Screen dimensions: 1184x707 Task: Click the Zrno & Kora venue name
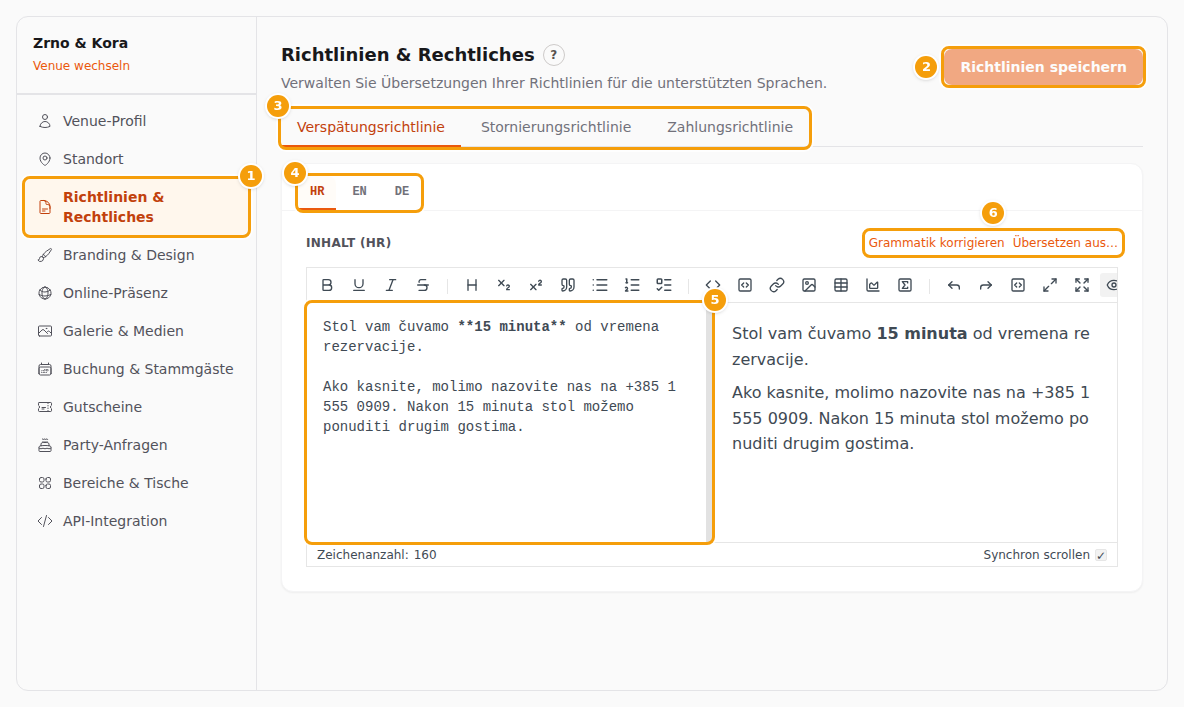coord(80,43)
